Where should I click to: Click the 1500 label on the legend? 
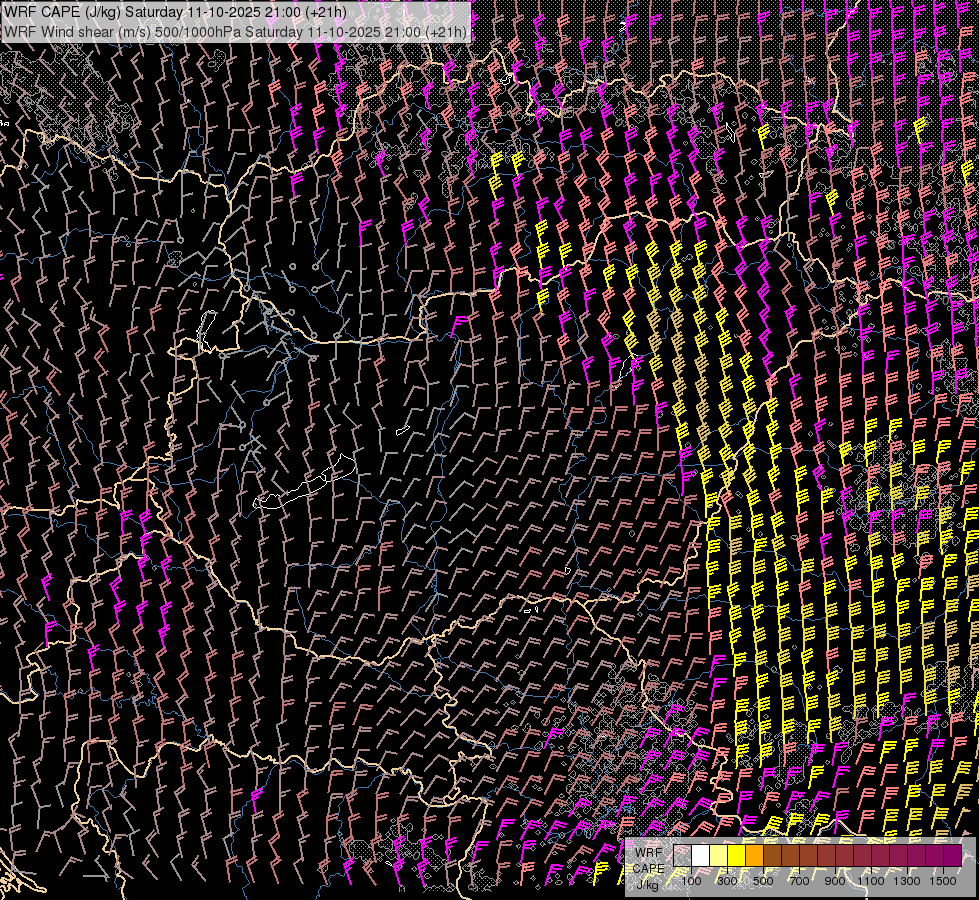point(943,881)
